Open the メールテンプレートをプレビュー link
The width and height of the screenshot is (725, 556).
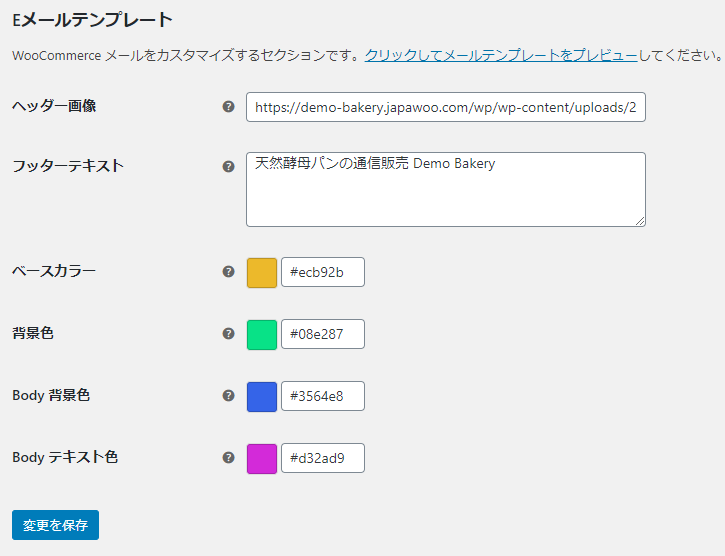tap(502, 56)
